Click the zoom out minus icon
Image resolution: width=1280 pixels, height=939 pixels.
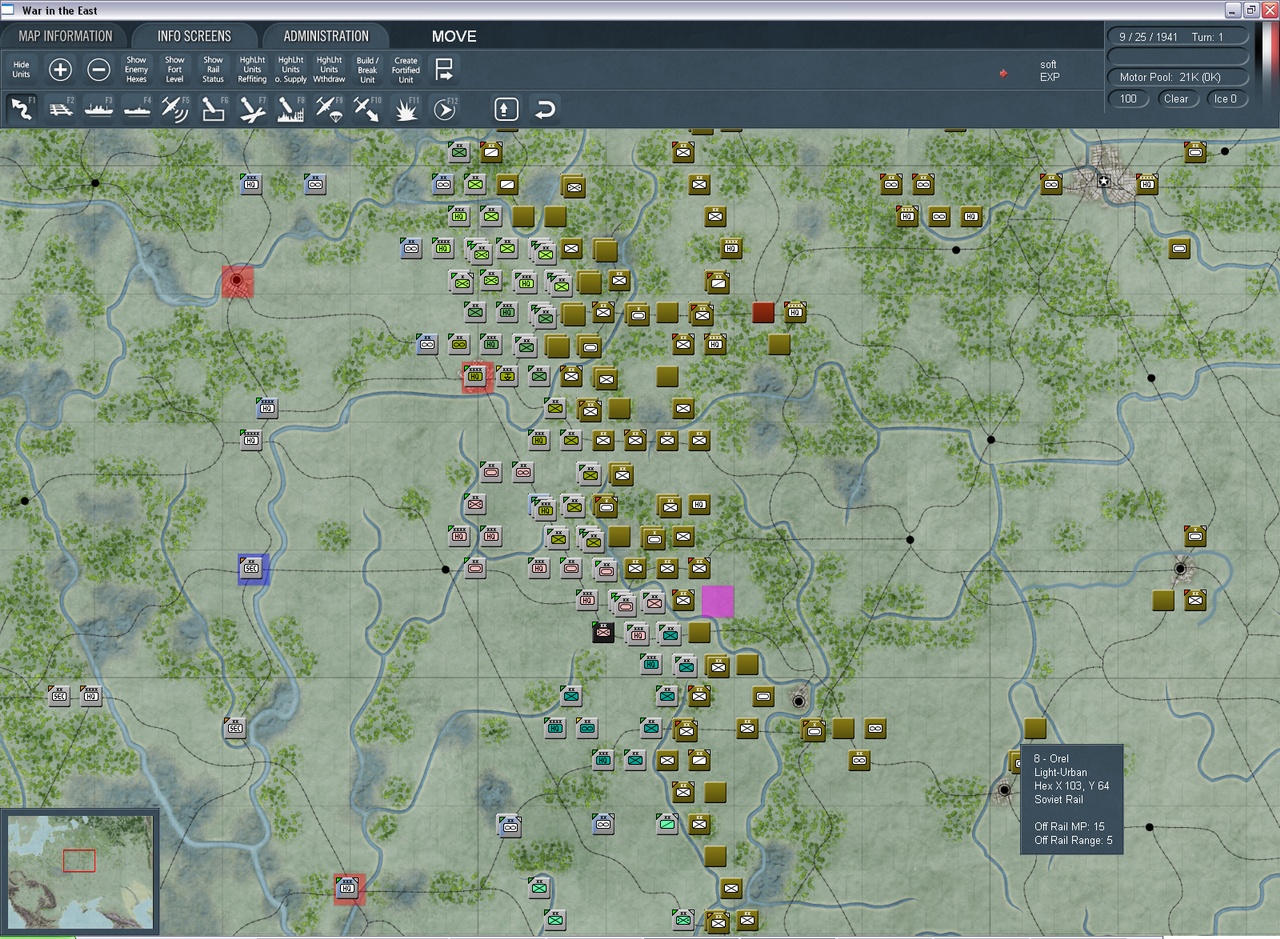[x=99, y=70]
